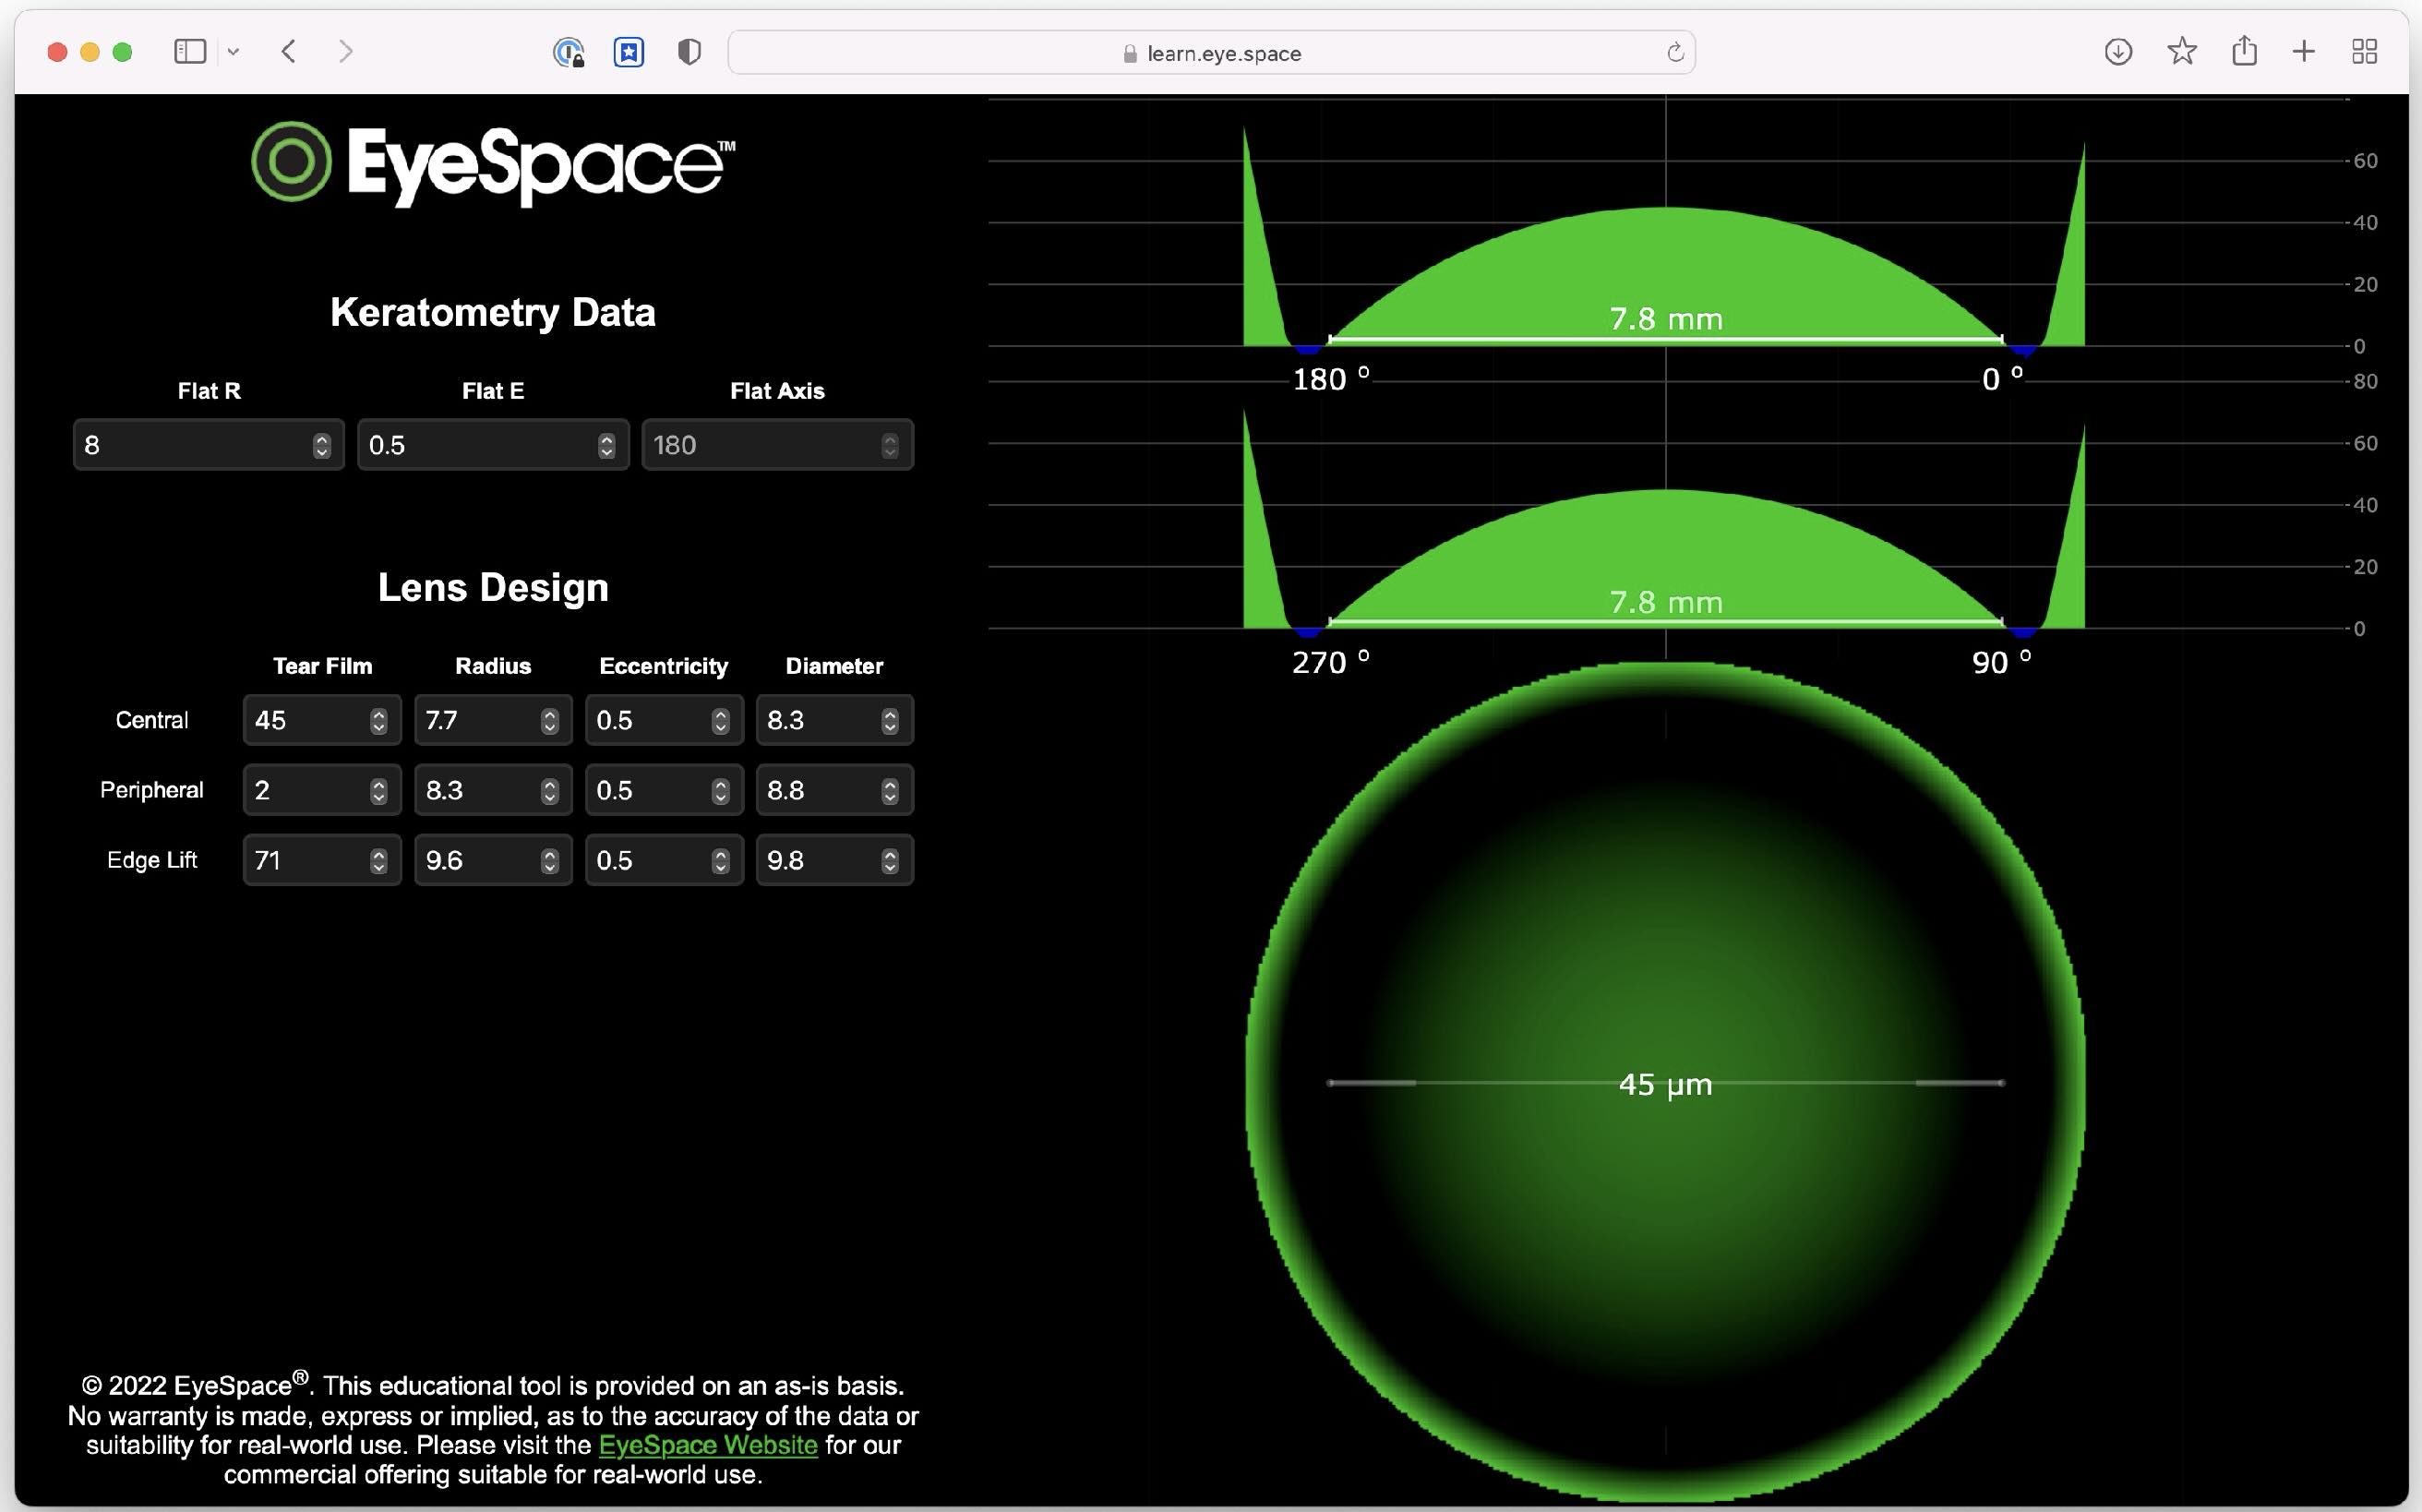
Task: Click the Peripheral row label
Action: [152, 790]
